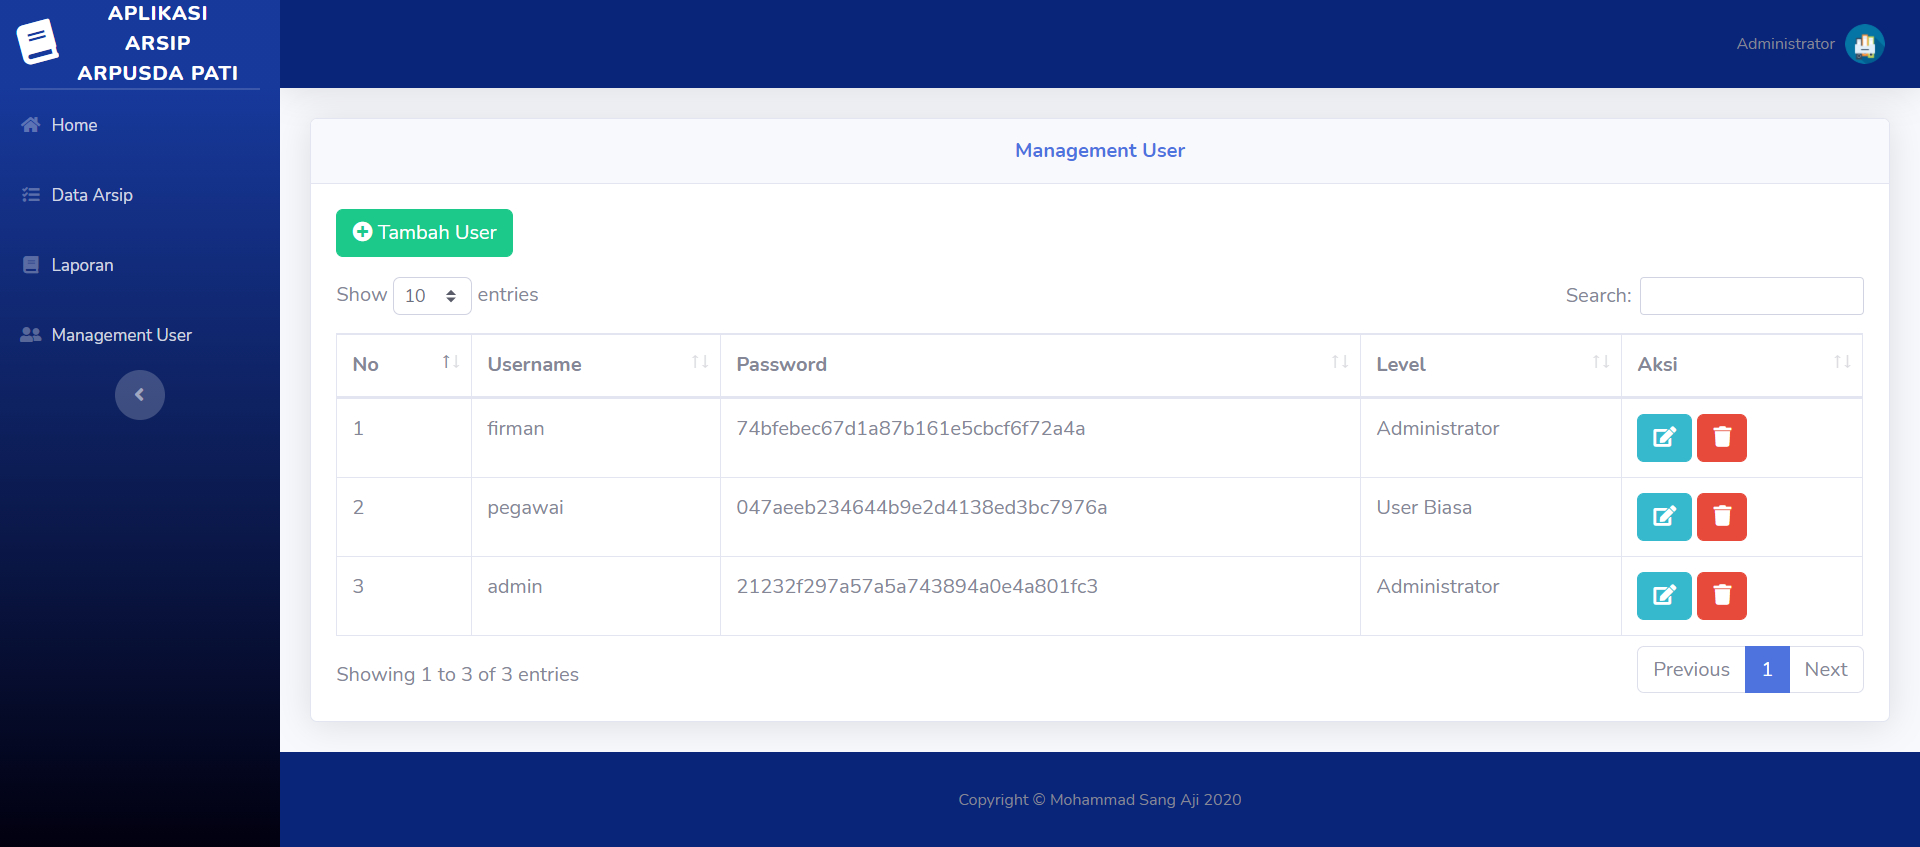Click the edit icon for user admin

pos(1663,596)
